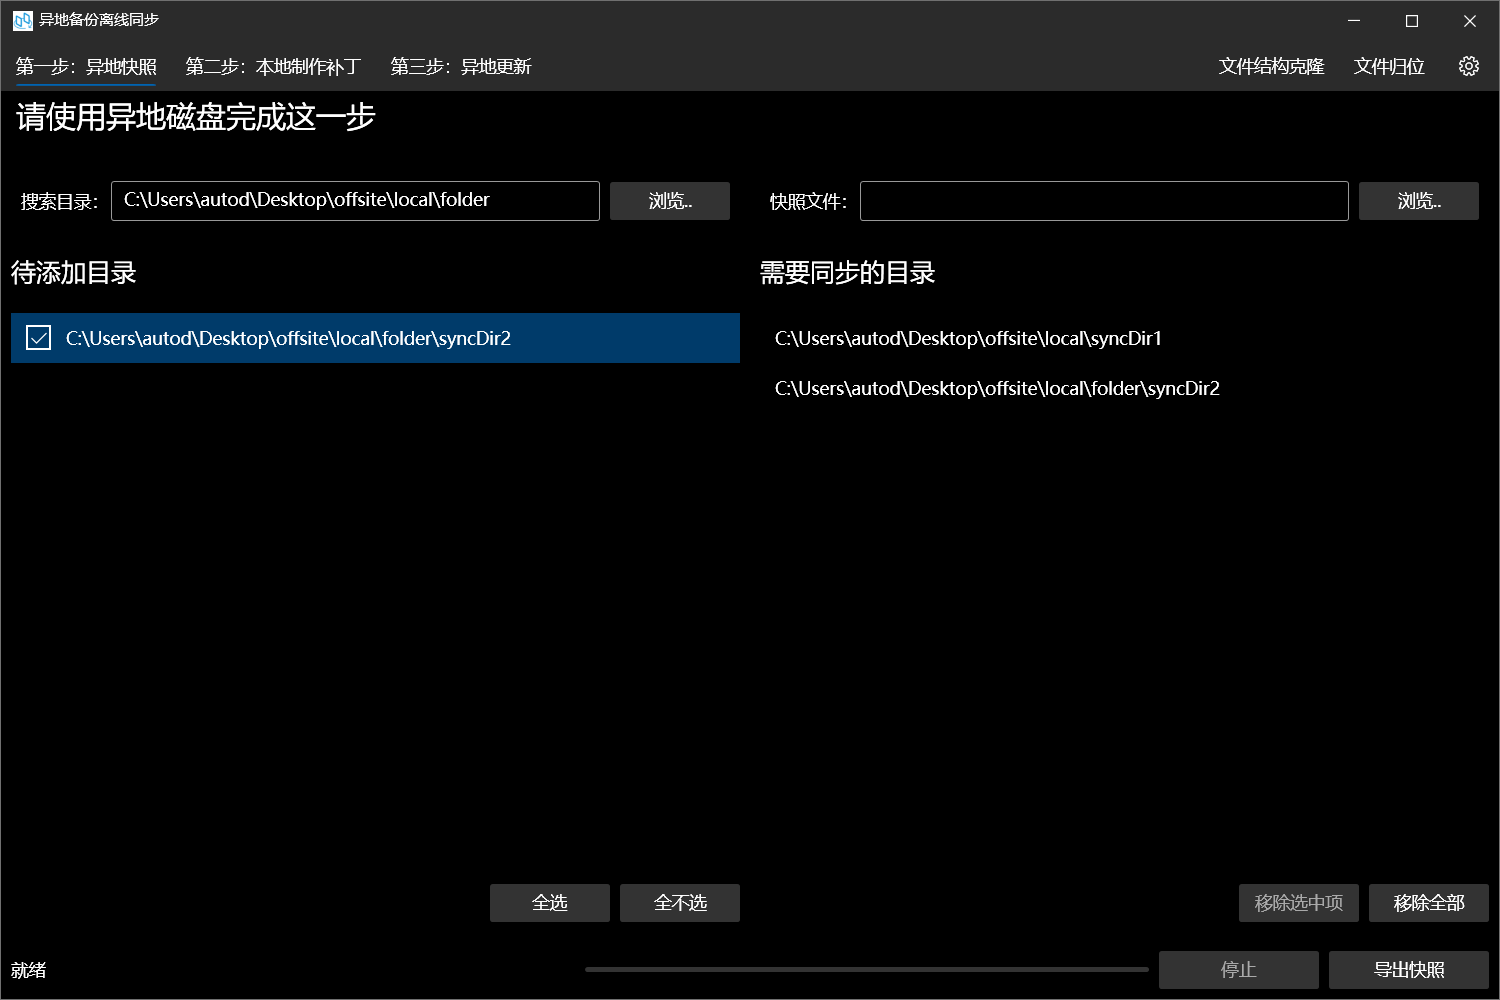Click the 全选 button
The width and height of the screenshot is (1500, 1000).
550,903
